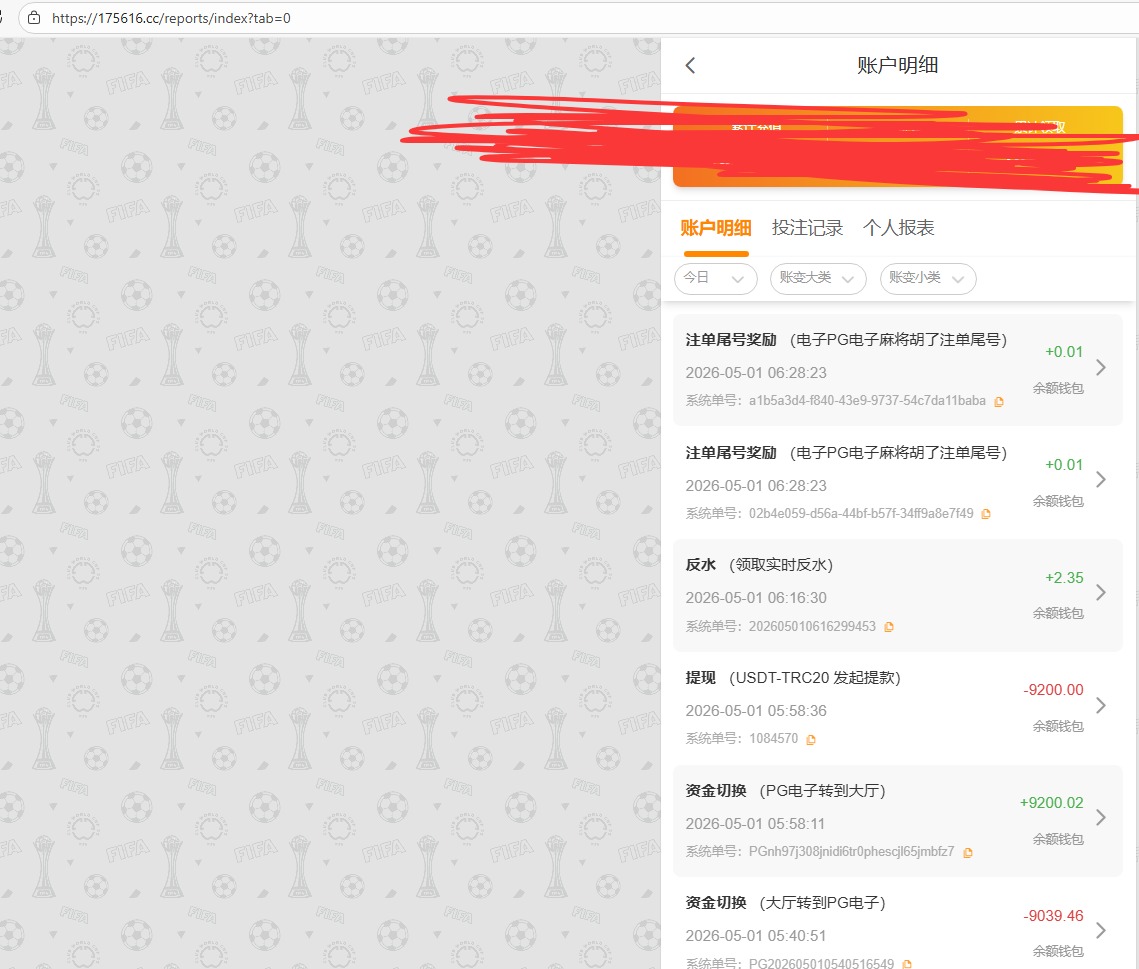Select timestamp 2026-05-01 05:40:51
This screenshot has height=969, width=1139.
pos(756,936)
